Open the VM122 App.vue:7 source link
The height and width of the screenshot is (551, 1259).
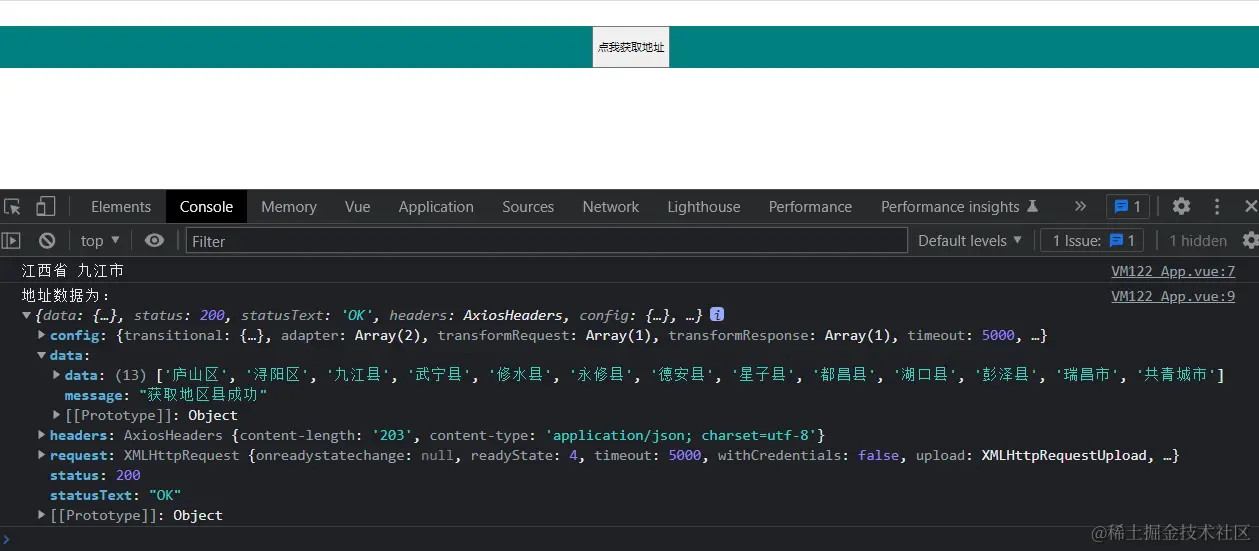[x=1173, y=271]
